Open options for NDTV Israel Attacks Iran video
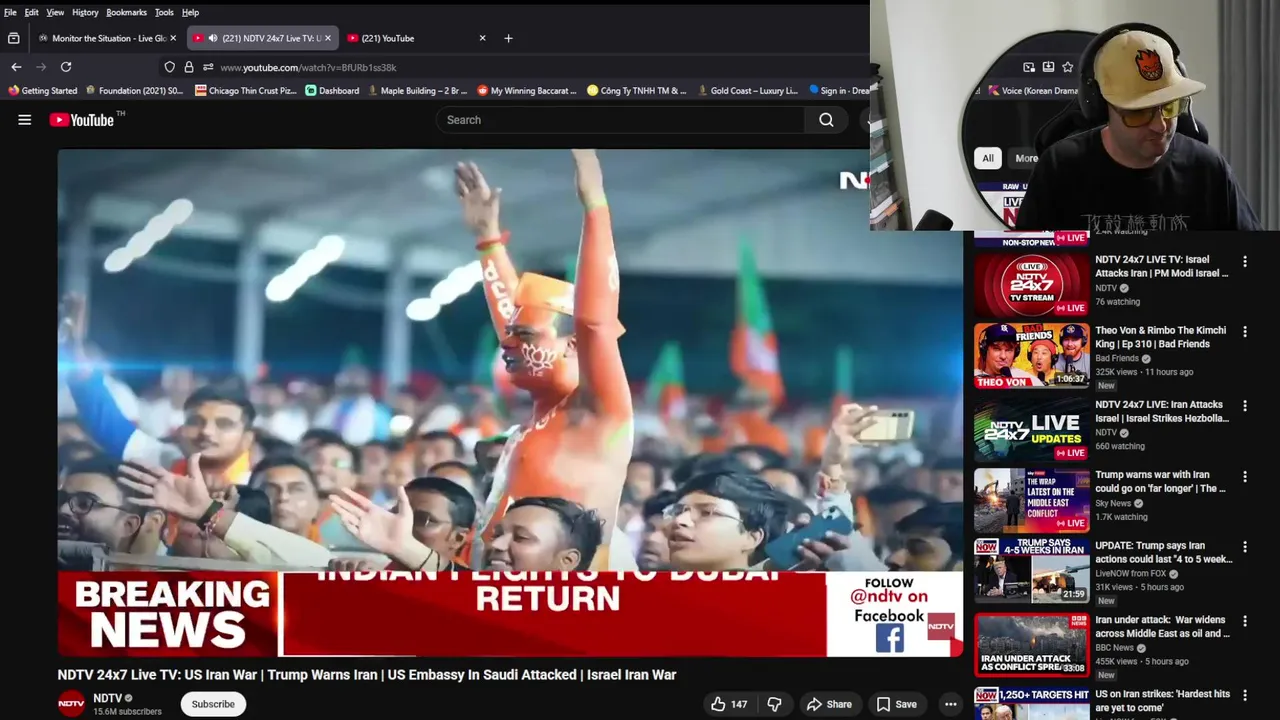Screen dimensions: 1280x720 tap(1245, 262)
